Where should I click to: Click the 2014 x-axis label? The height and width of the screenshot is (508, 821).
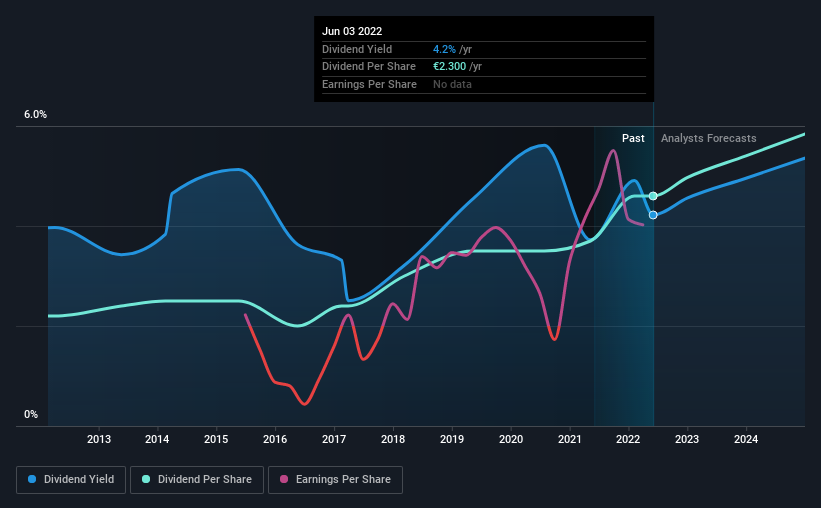[x=157, y=439]
